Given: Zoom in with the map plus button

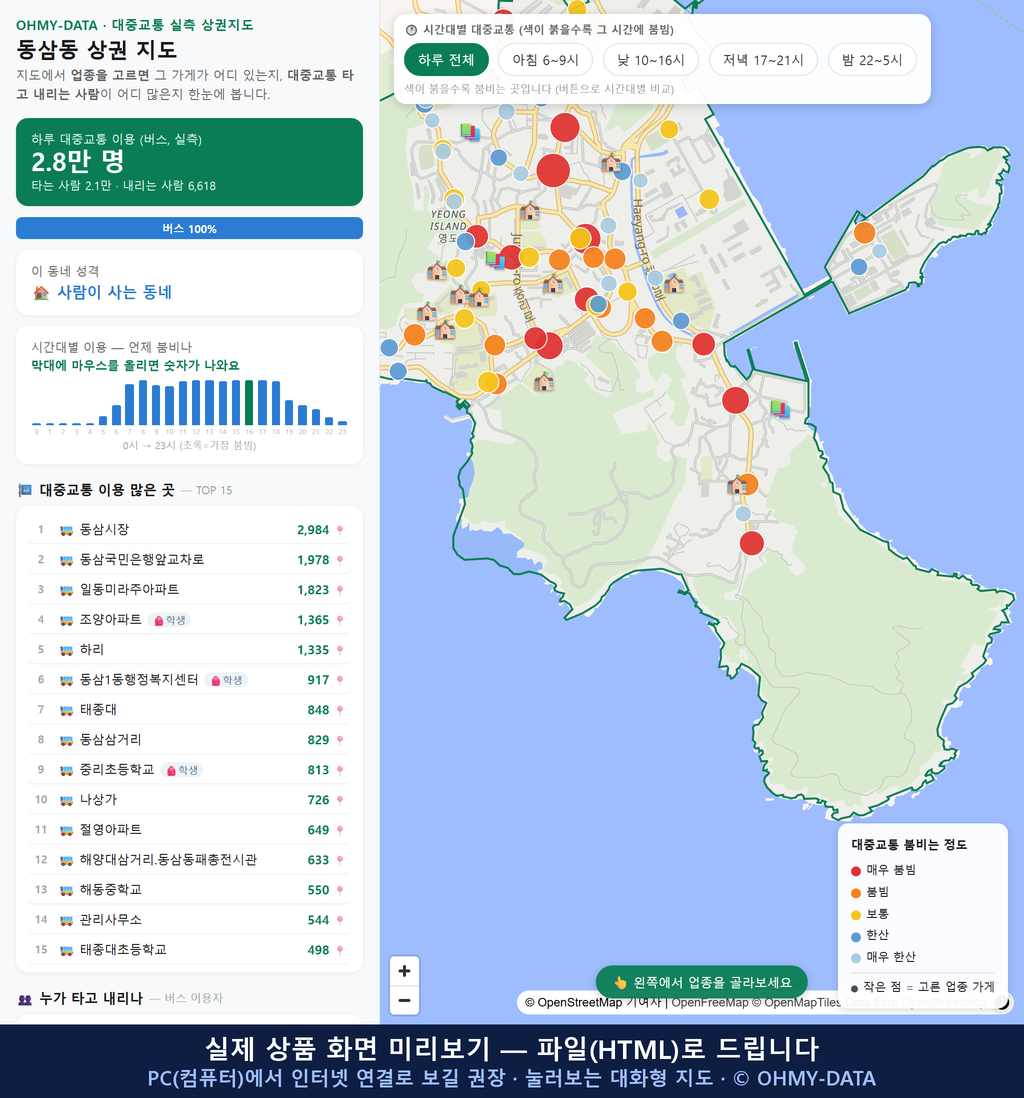Looking at the screenshot, I should [x=404, y=971].
